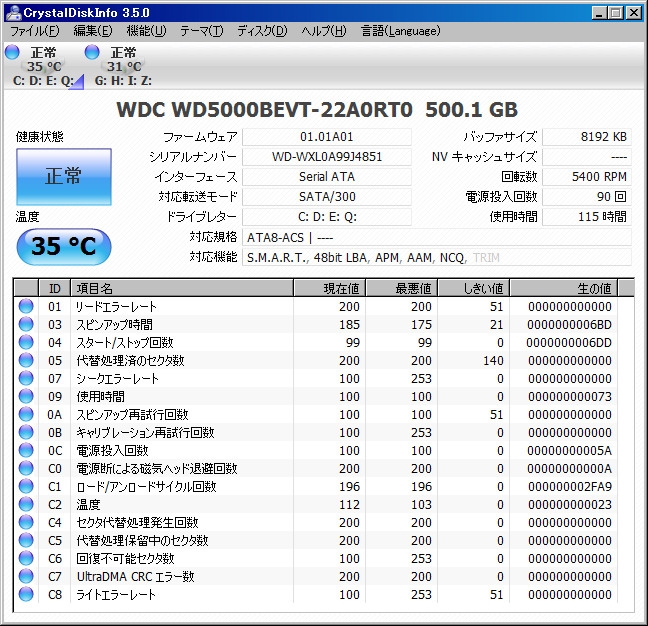Open the ファイル(F) menu
The height and width of the screenshot is (626, 648).
(34, 31)
